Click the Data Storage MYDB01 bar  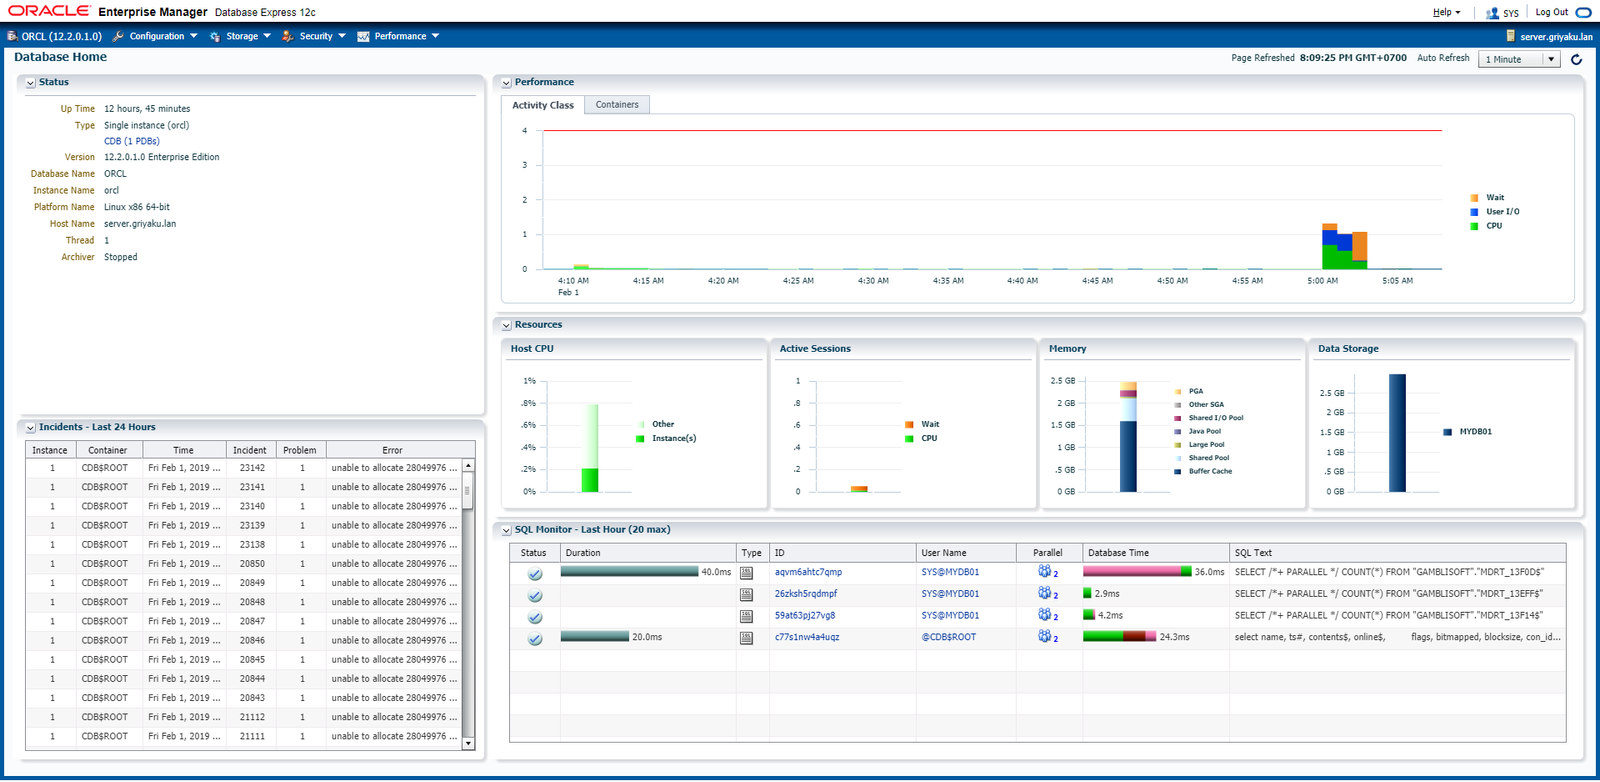1397,433
